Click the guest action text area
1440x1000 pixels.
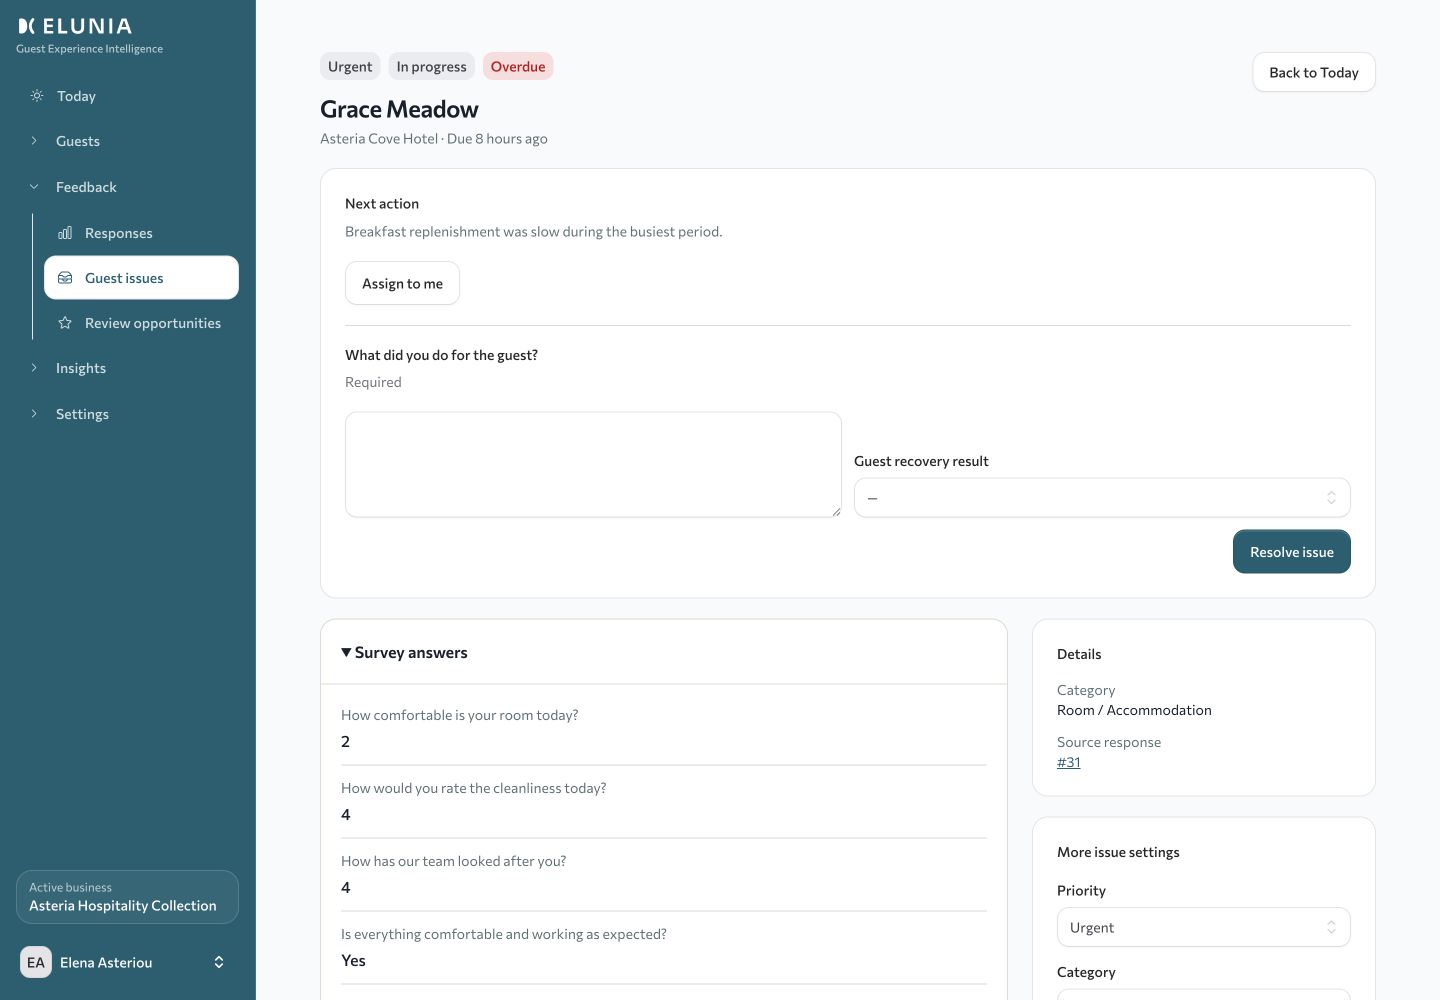[593, 465]
